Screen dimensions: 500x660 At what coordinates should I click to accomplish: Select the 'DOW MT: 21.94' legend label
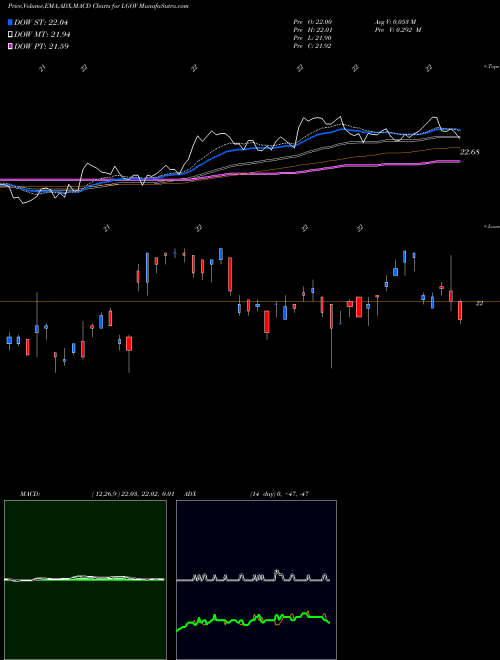click(43, 35)
